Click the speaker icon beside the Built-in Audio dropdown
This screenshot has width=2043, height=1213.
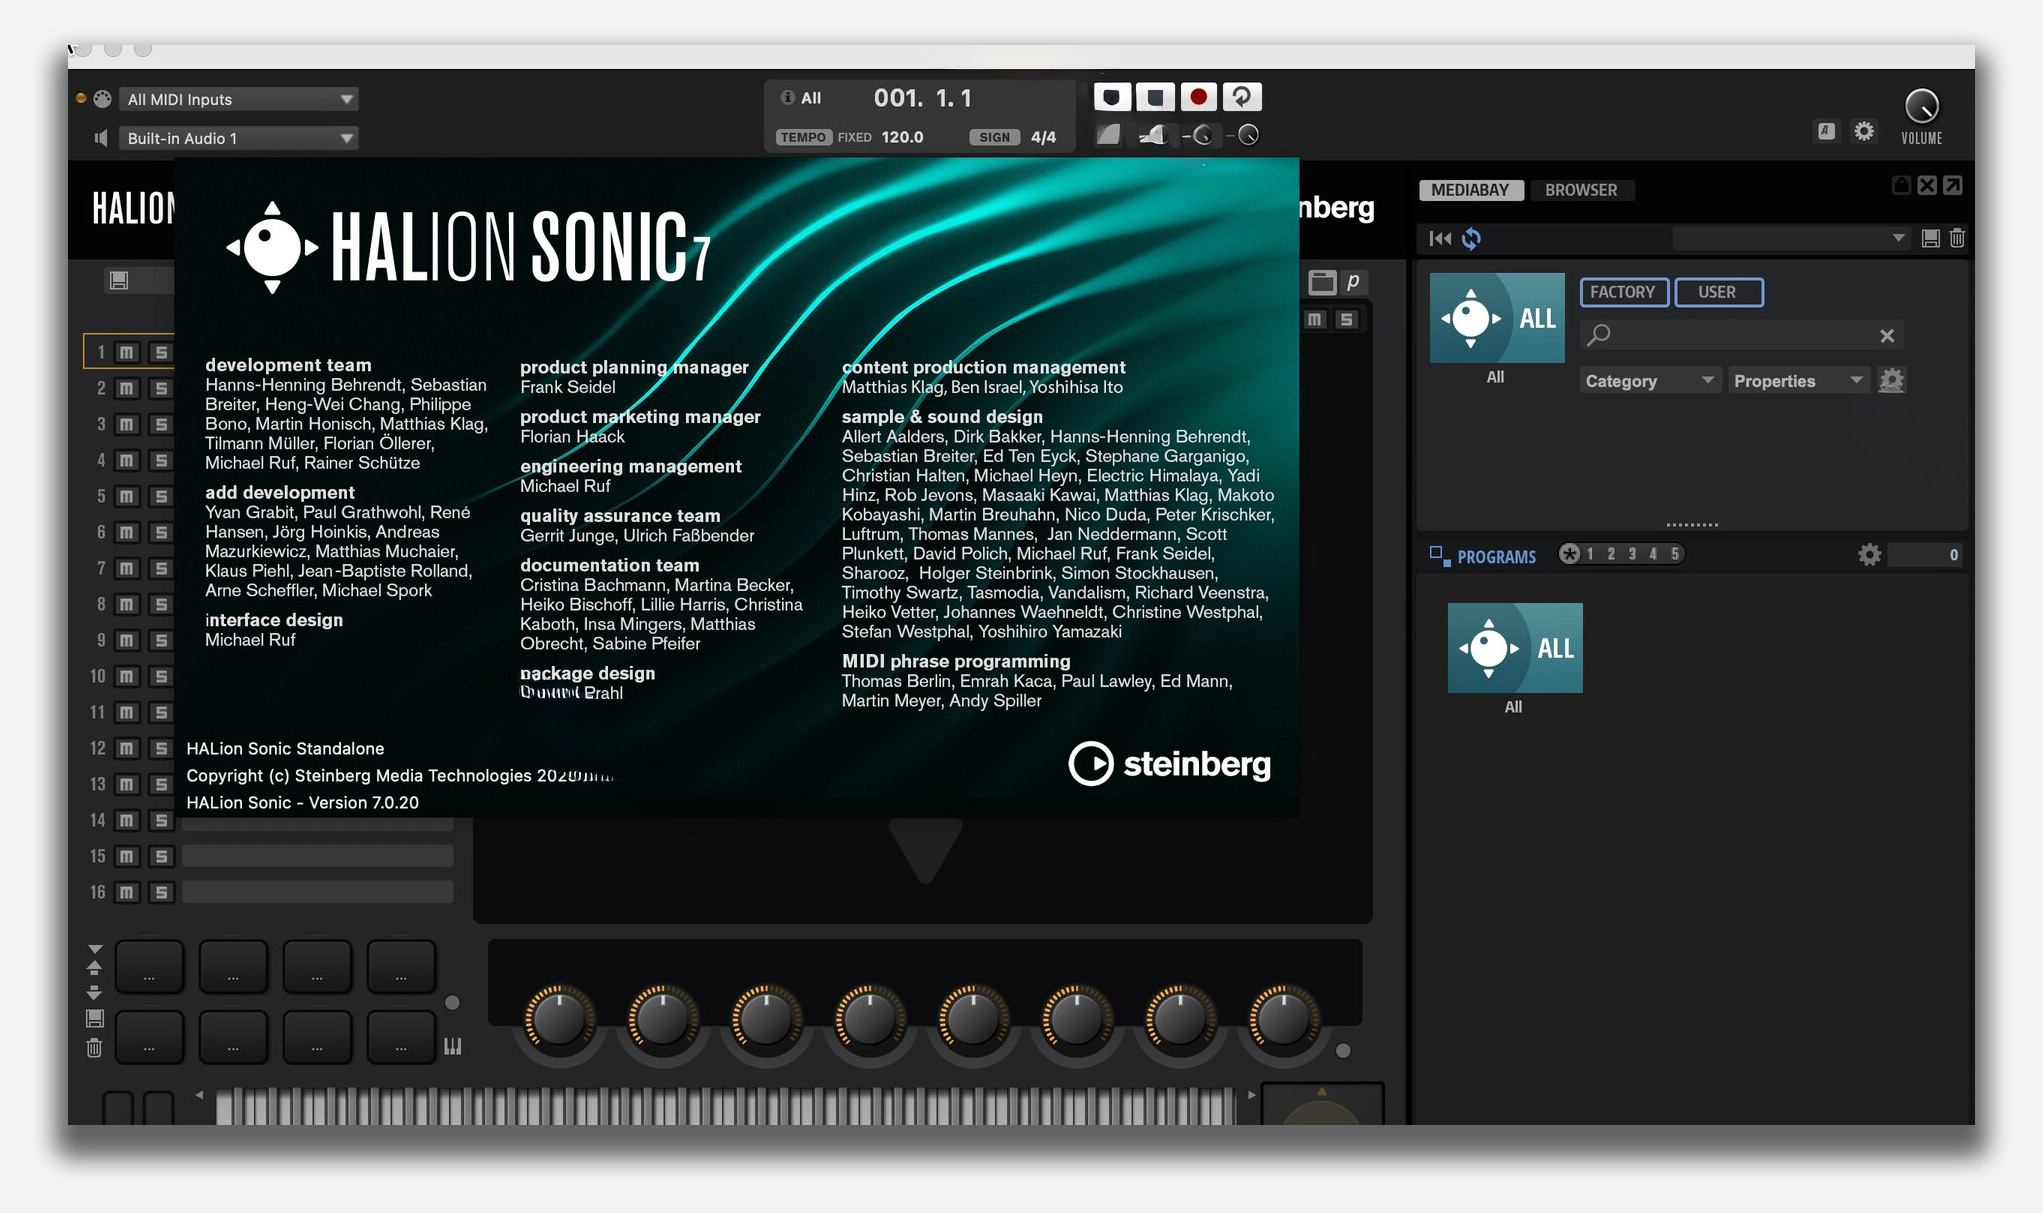pyautogui.click(x=101, y=138)
